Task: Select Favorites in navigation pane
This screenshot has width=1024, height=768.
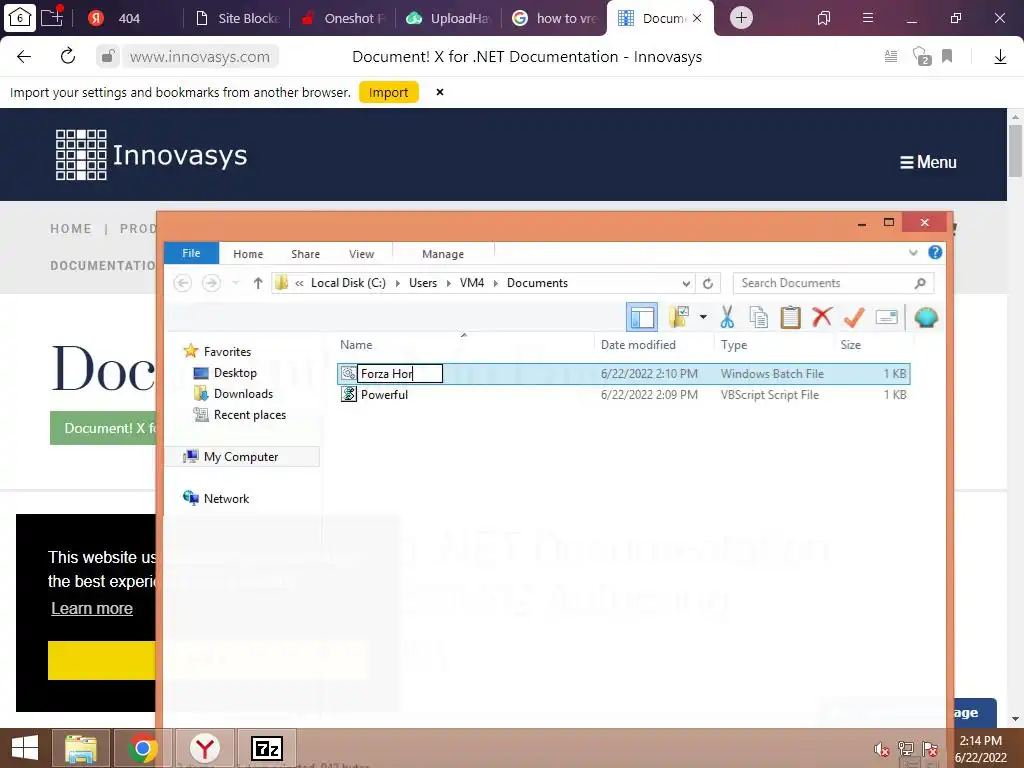Action: click(x=227, y=351)
